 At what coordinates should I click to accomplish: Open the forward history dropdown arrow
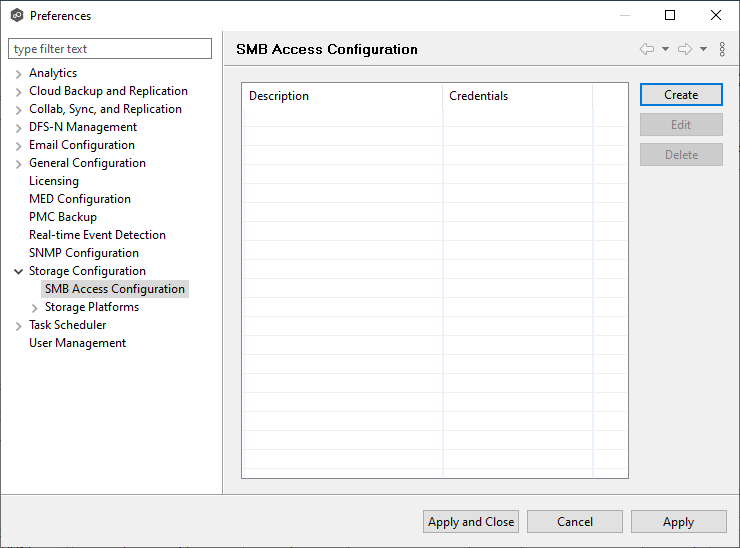click(703, 49)
